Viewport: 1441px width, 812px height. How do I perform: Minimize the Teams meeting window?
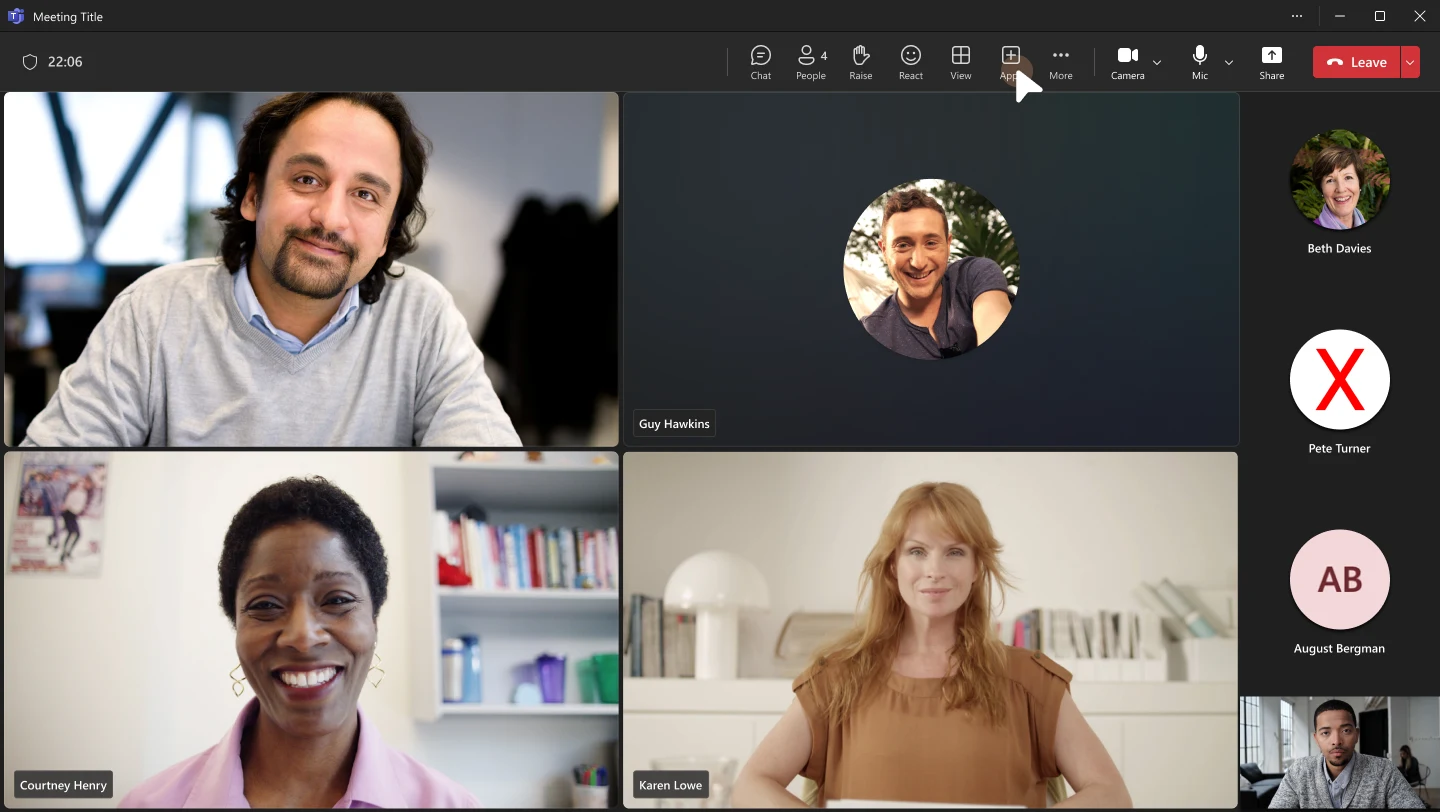[x=1340, y=16]
